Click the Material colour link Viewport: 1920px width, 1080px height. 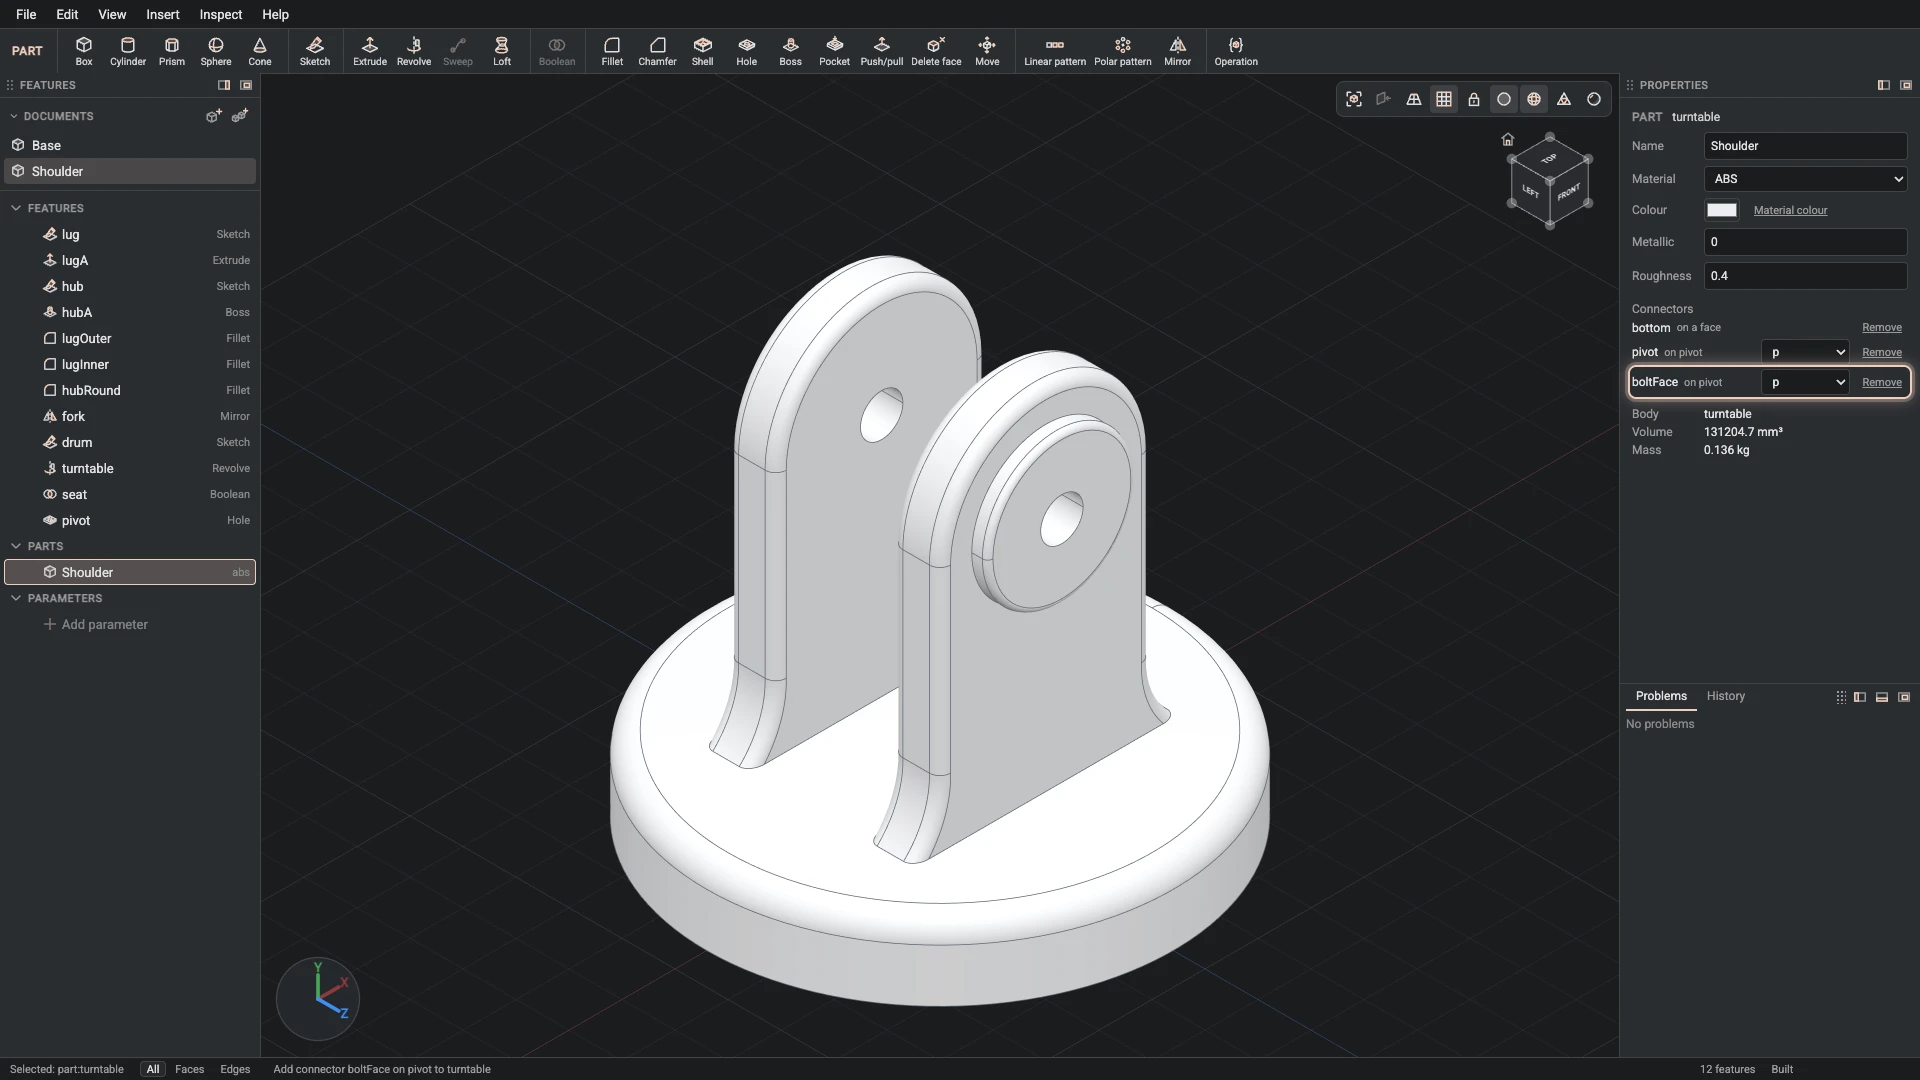(x=1790, y=210)
